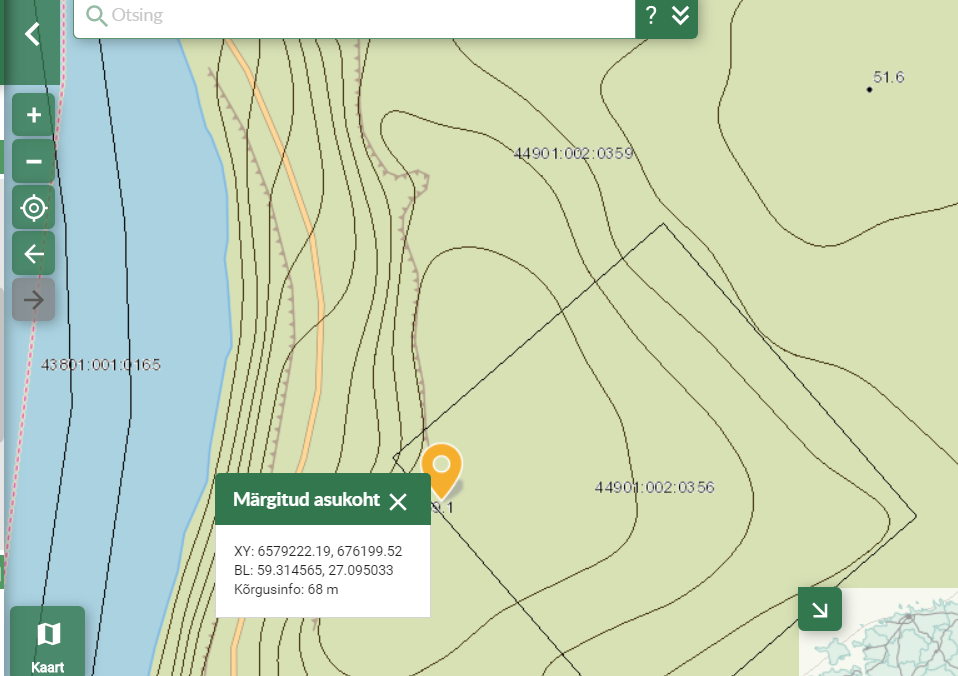Click the orange location marker pin
Screen dimensions: 958x676
click(x=441, y=468)
